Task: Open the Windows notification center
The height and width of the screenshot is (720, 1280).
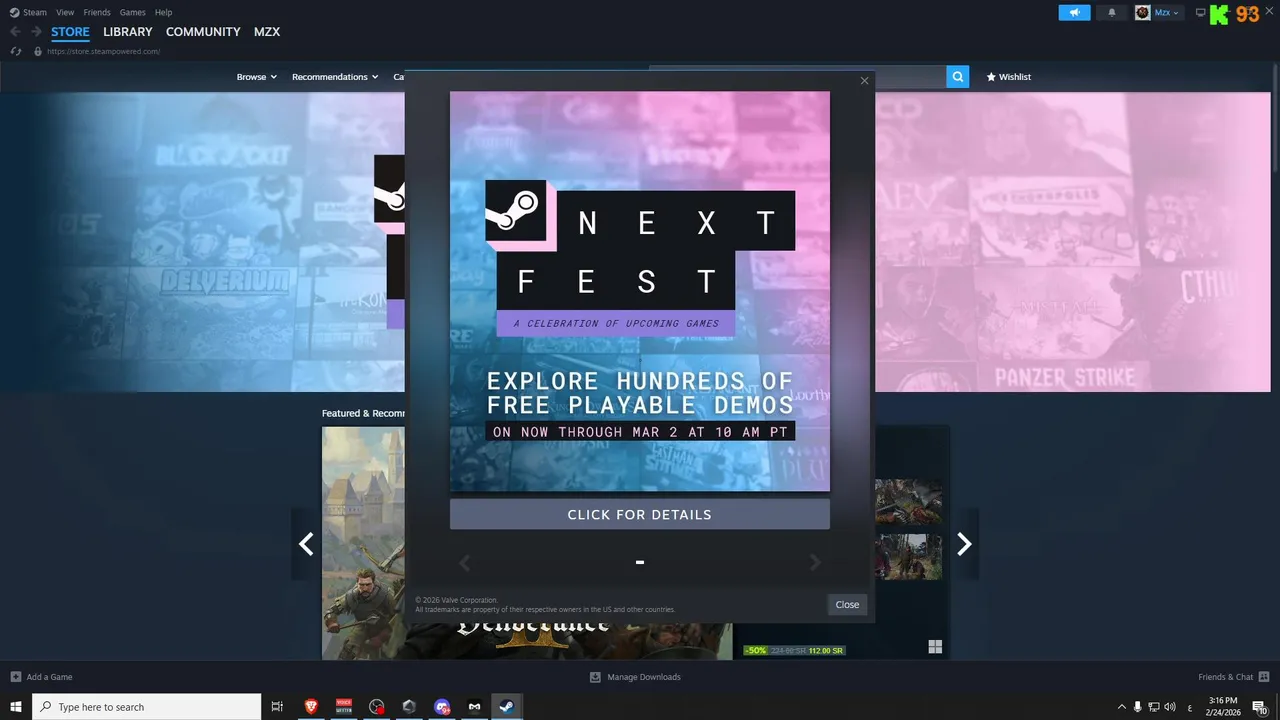Action: [x=1260, y=707]
